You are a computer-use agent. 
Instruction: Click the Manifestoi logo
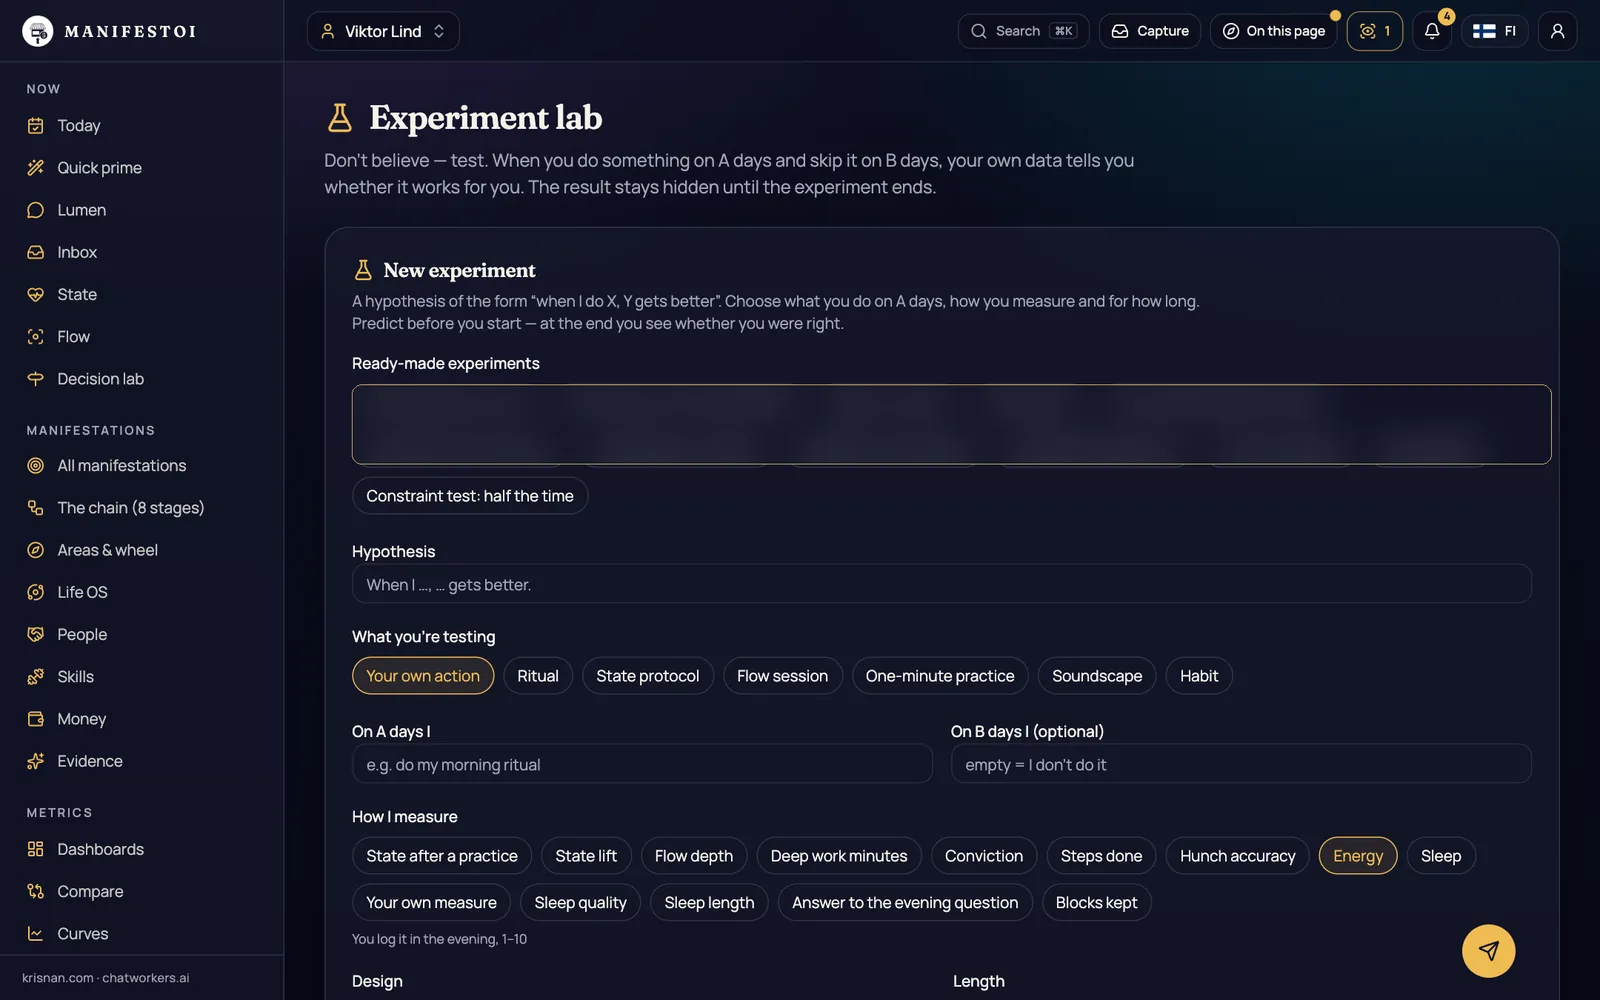pos(110,31)
